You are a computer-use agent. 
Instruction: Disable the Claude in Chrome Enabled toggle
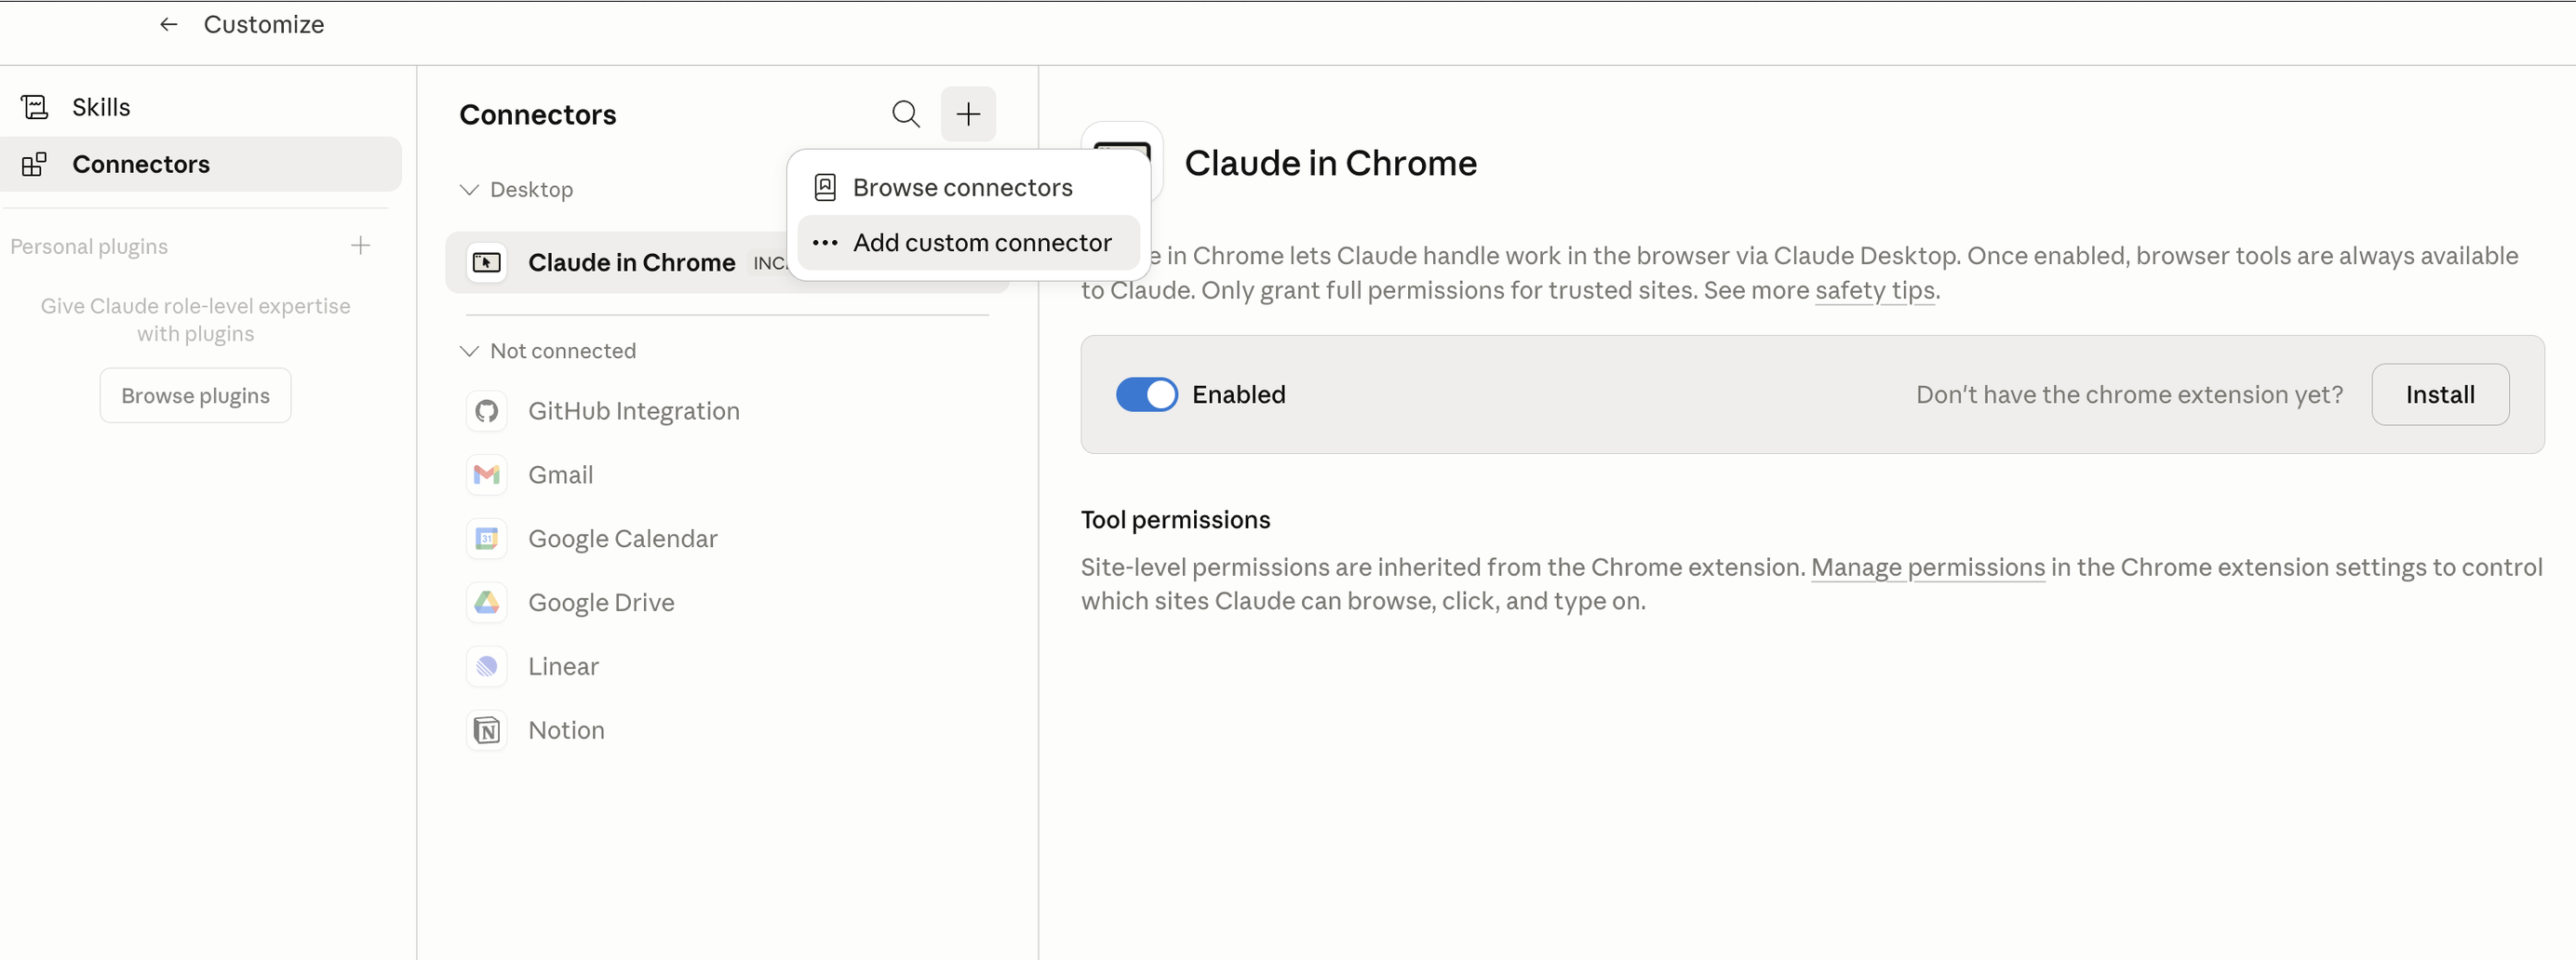(1146, 395)
